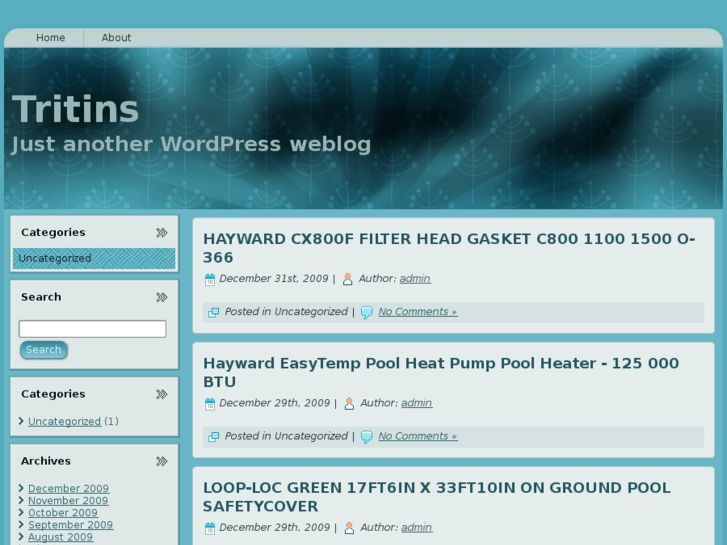Open Hayward EasyTemp Pool Heat Pump post
727x545 pixels.
441,372
